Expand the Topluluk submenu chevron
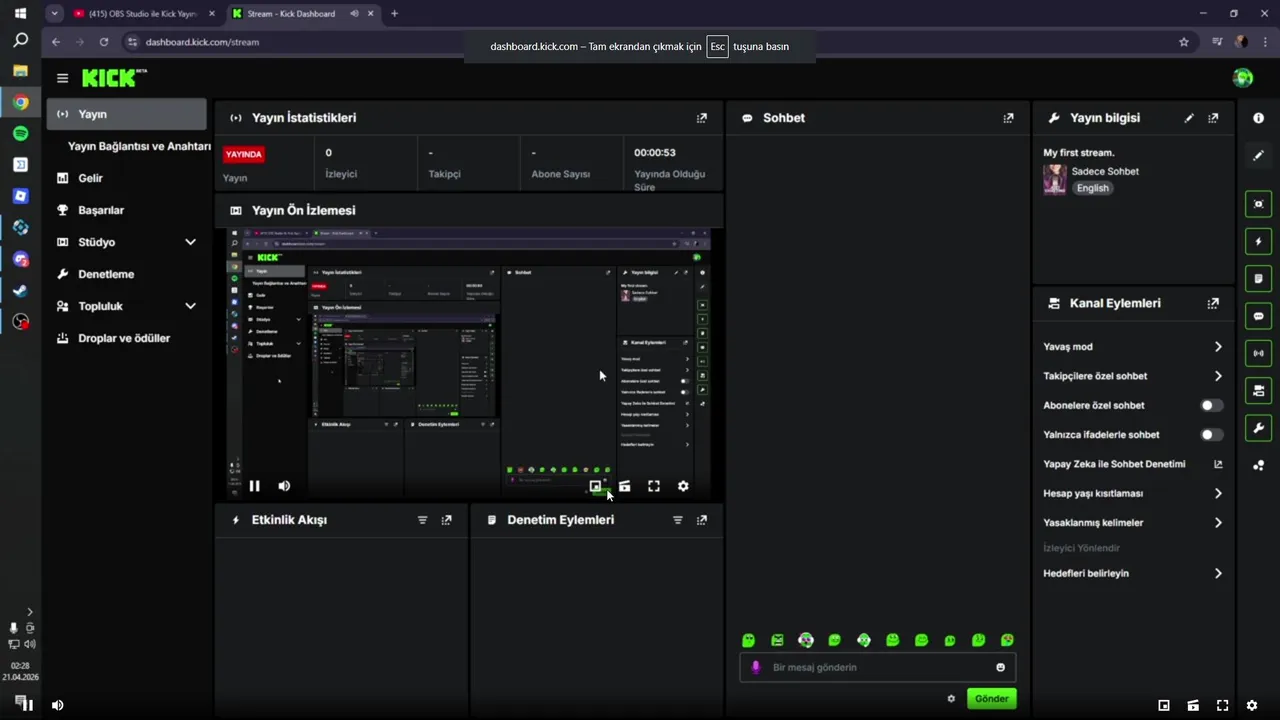 pos(190,306)
